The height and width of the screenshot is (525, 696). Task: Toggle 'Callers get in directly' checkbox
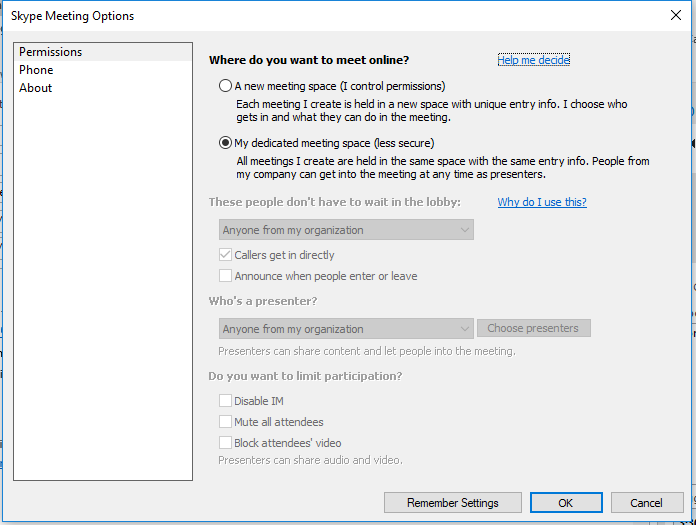pos(225,255)
